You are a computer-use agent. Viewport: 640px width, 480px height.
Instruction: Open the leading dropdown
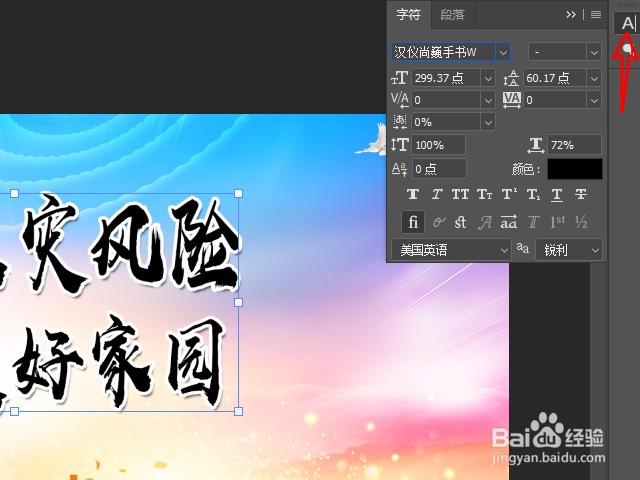tap(594, 78)
